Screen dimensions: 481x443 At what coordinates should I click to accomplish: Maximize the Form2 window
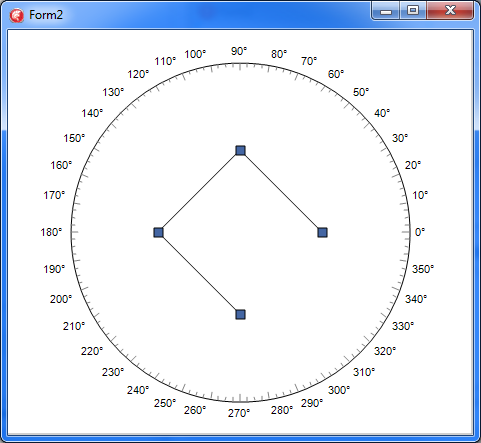[413, 11]
